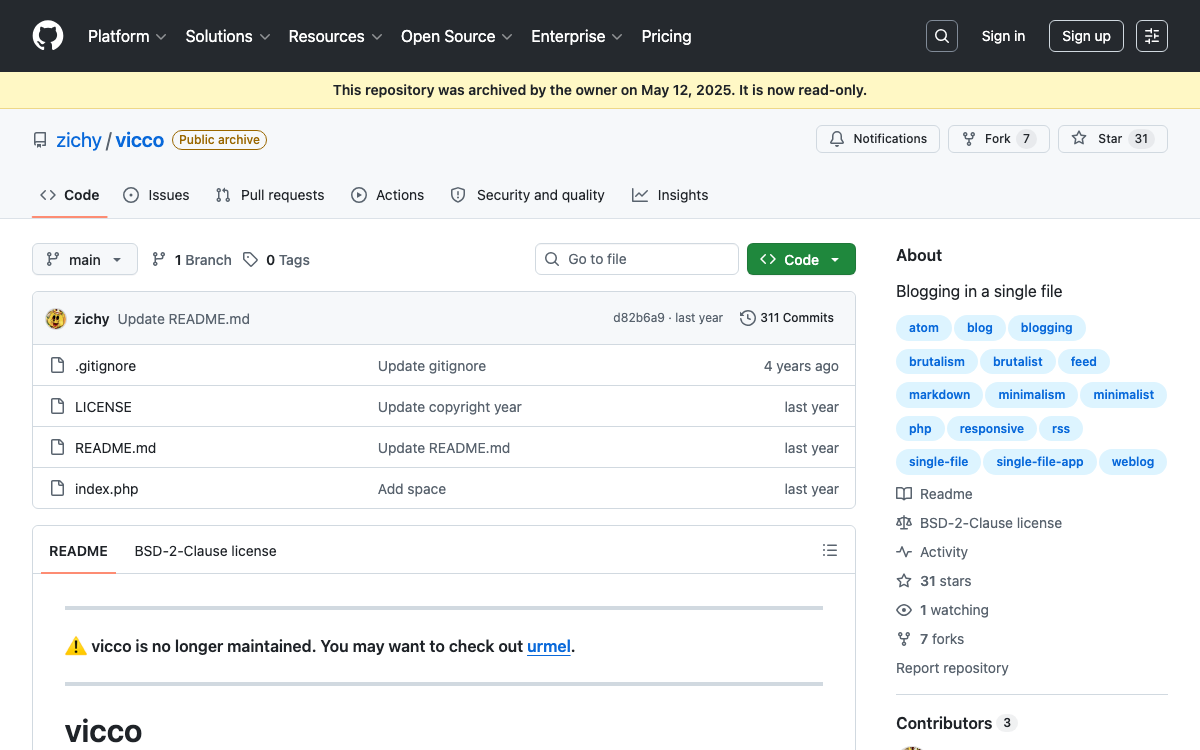The image size is (1200, 750).
Task: Click the eye icon beside 1 watching
Action: point(904,610)
